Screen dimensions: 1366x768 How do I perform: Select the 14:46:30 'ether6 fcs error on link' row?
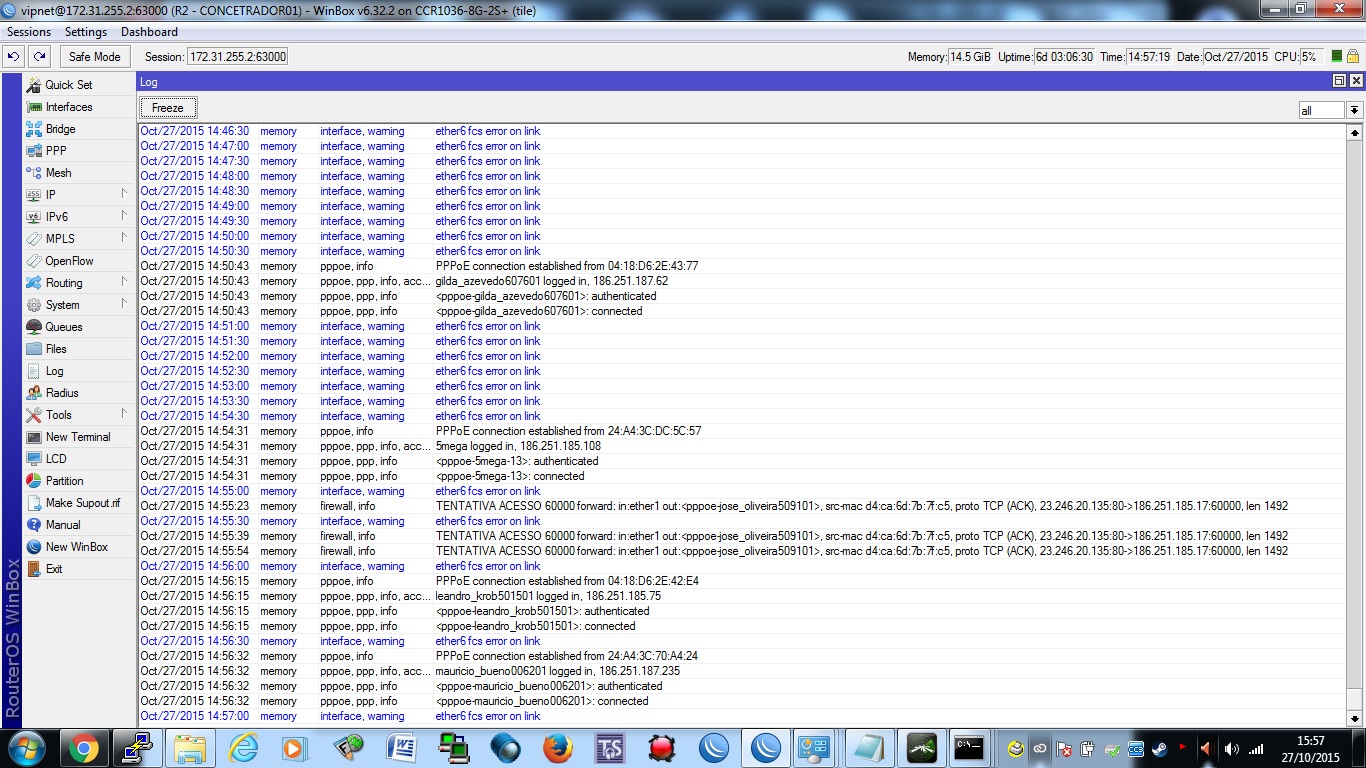(x=742, y=131)
